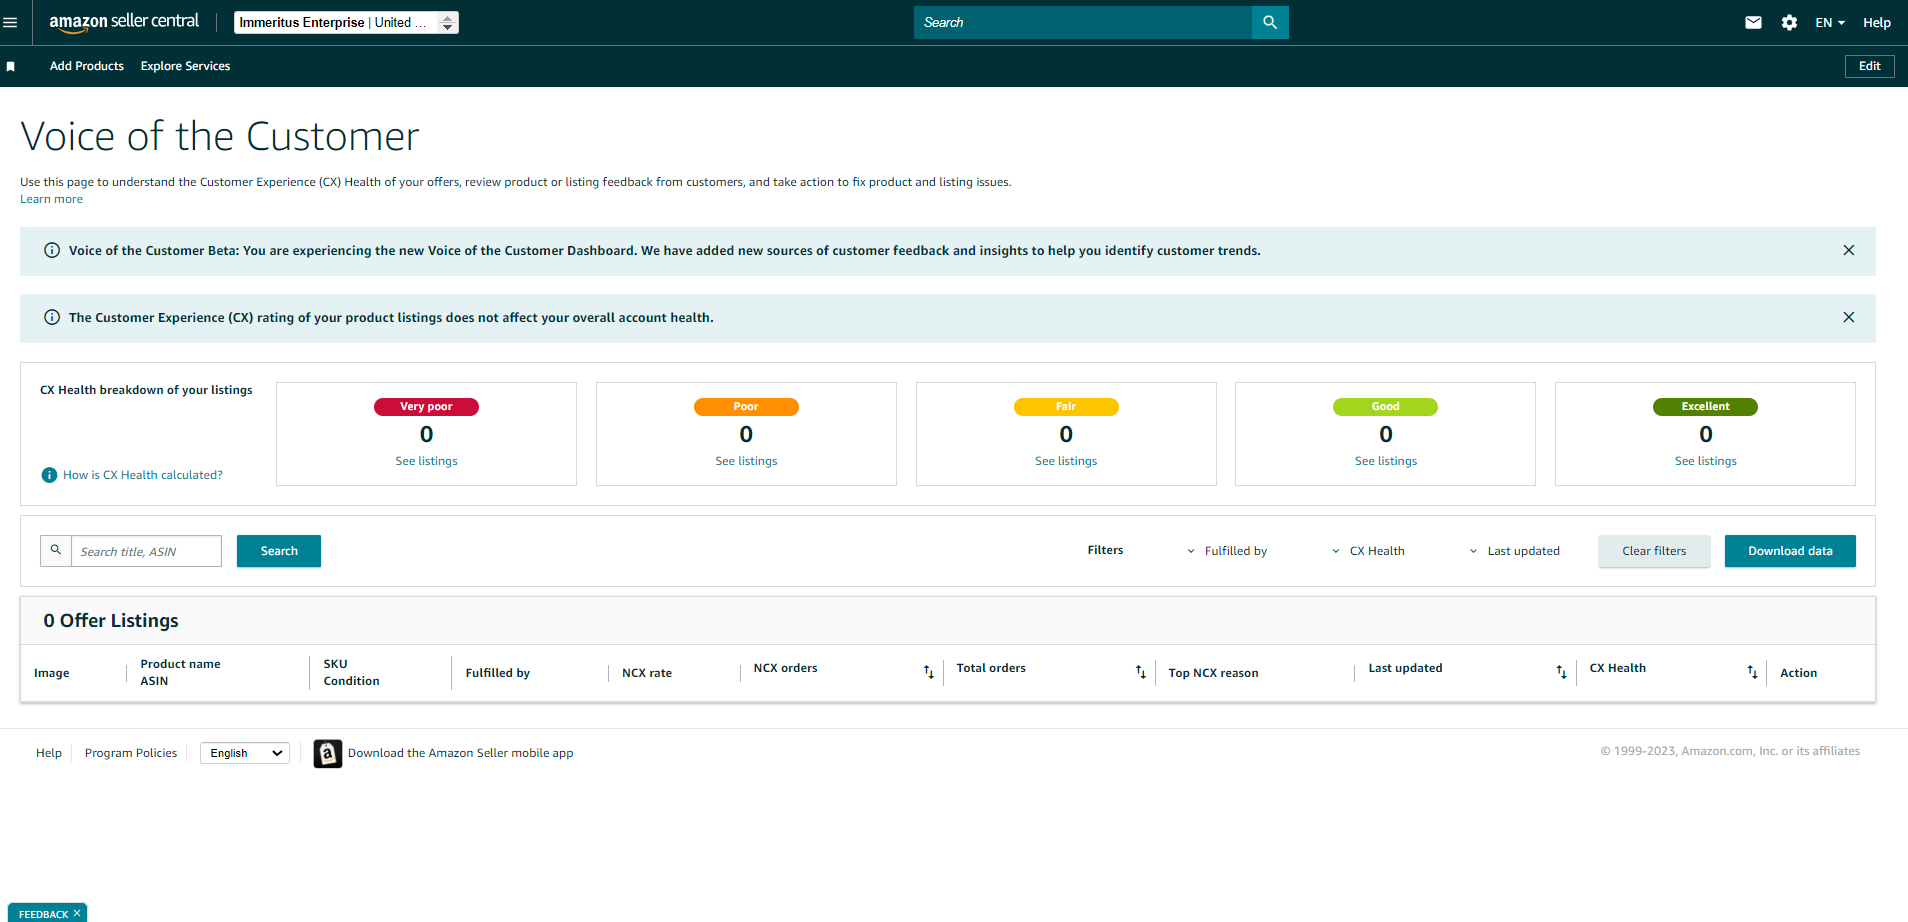Screen dimensions: 1908x922
Task: Open the Program Policies footer link
Action: pos(131,753)
